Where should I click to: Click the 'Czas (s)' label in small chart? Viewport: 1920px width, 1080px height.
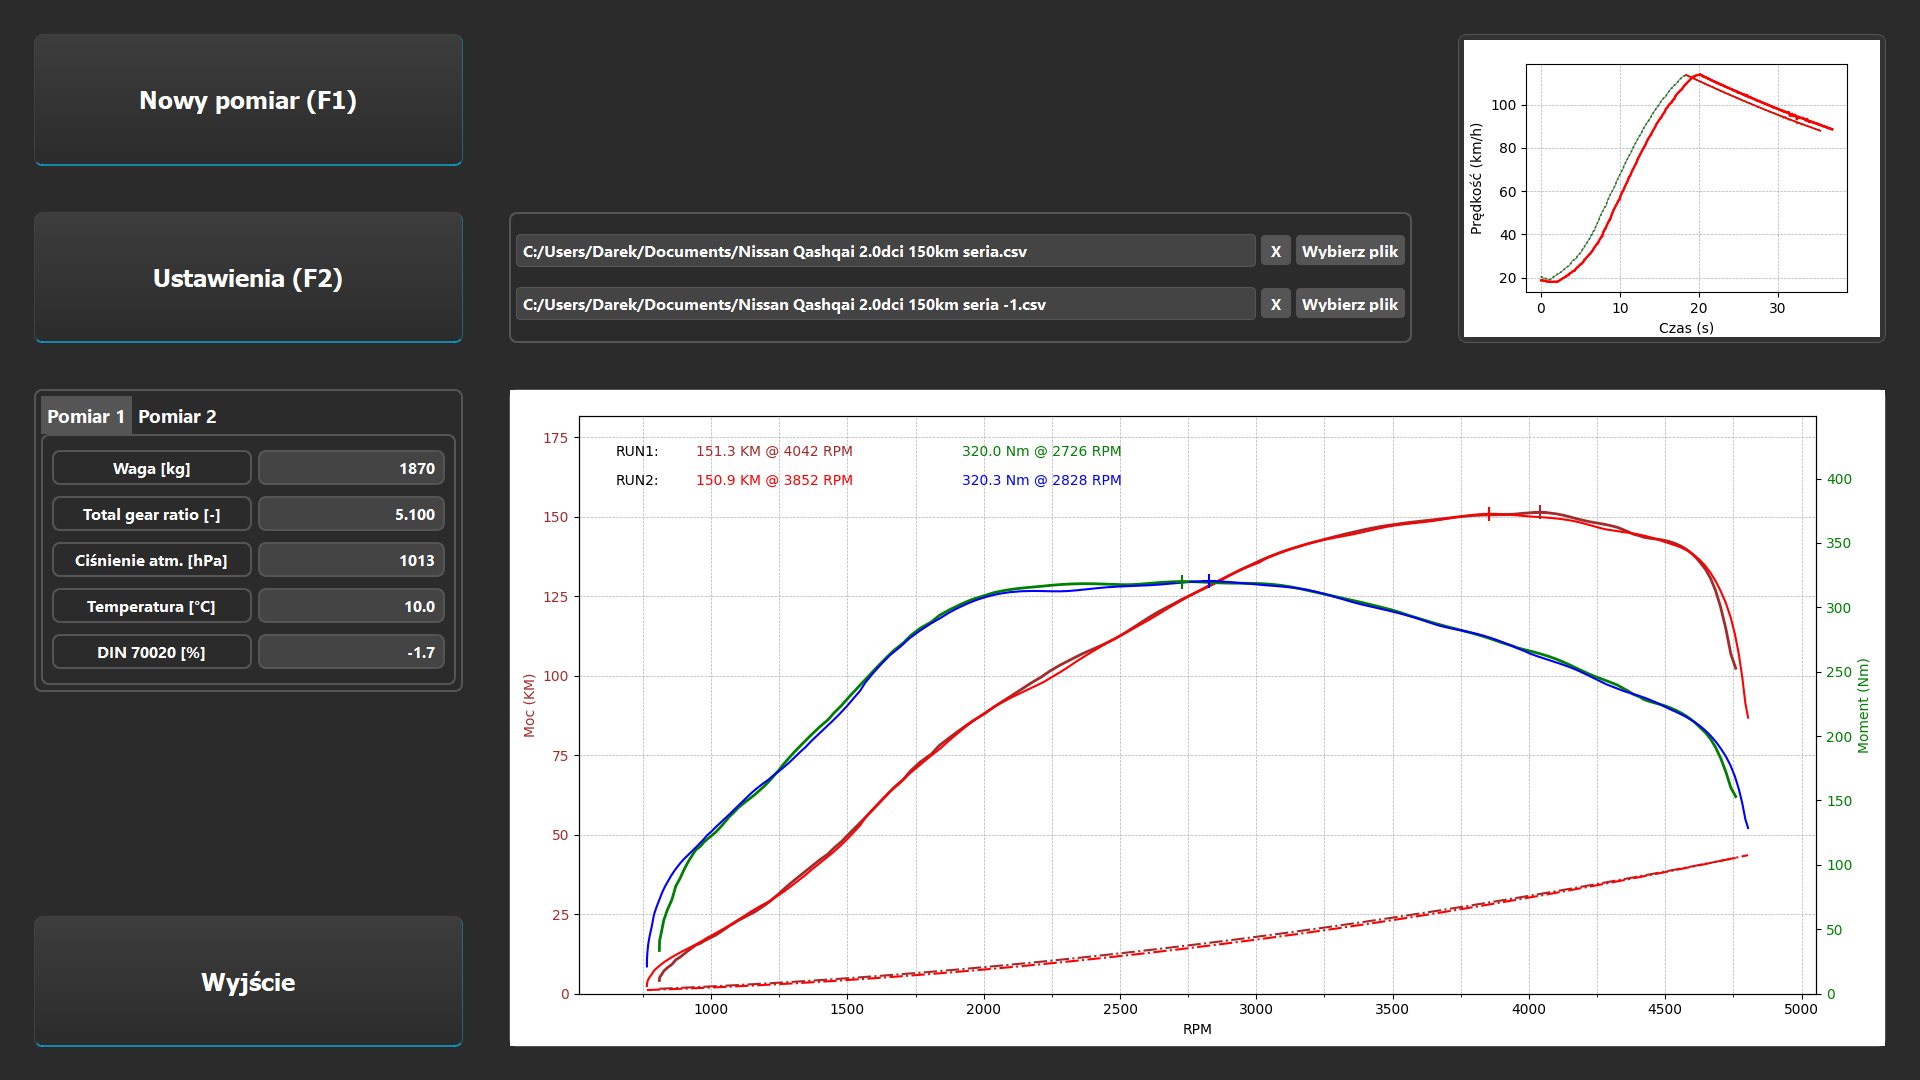point(1686,327)
